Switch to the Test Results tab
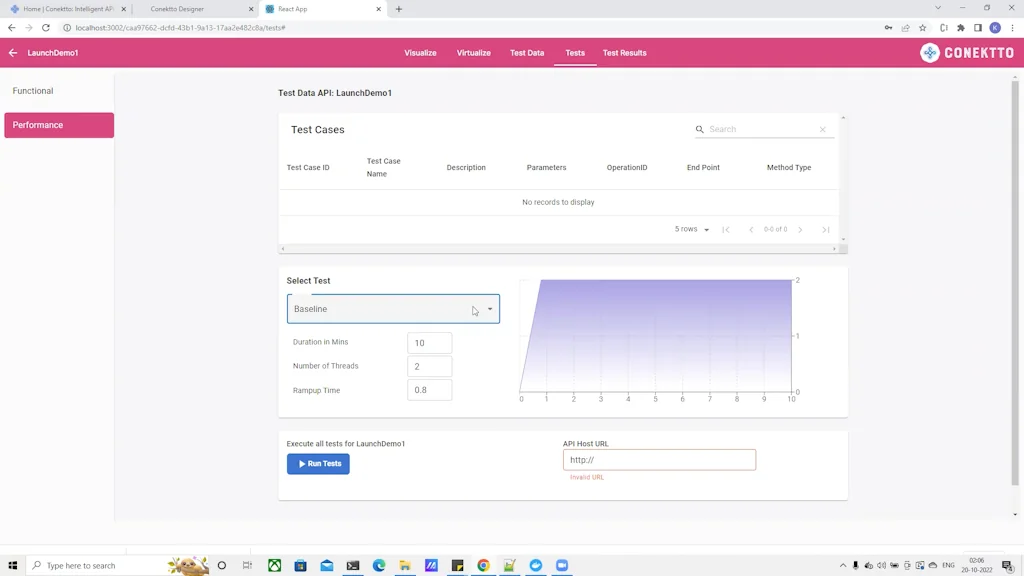The image size is (1024, 576). coord(624,53)
